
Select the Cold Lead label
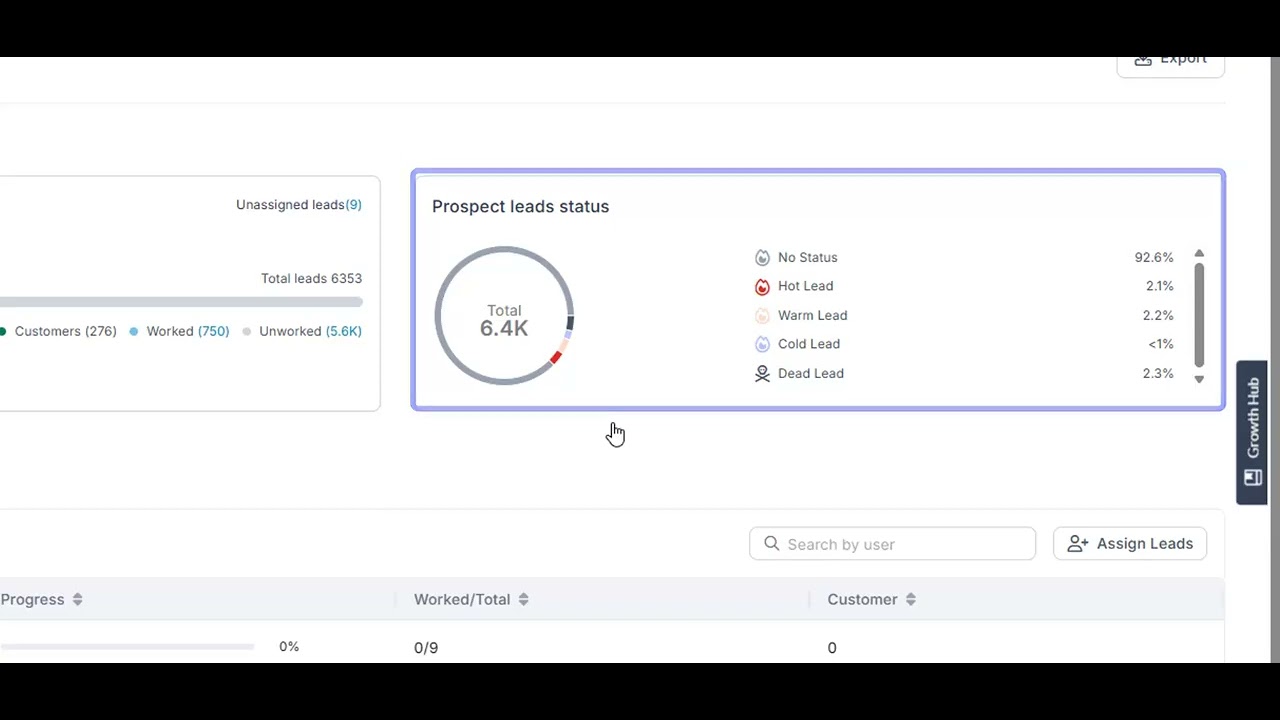(x=809, y=344)
